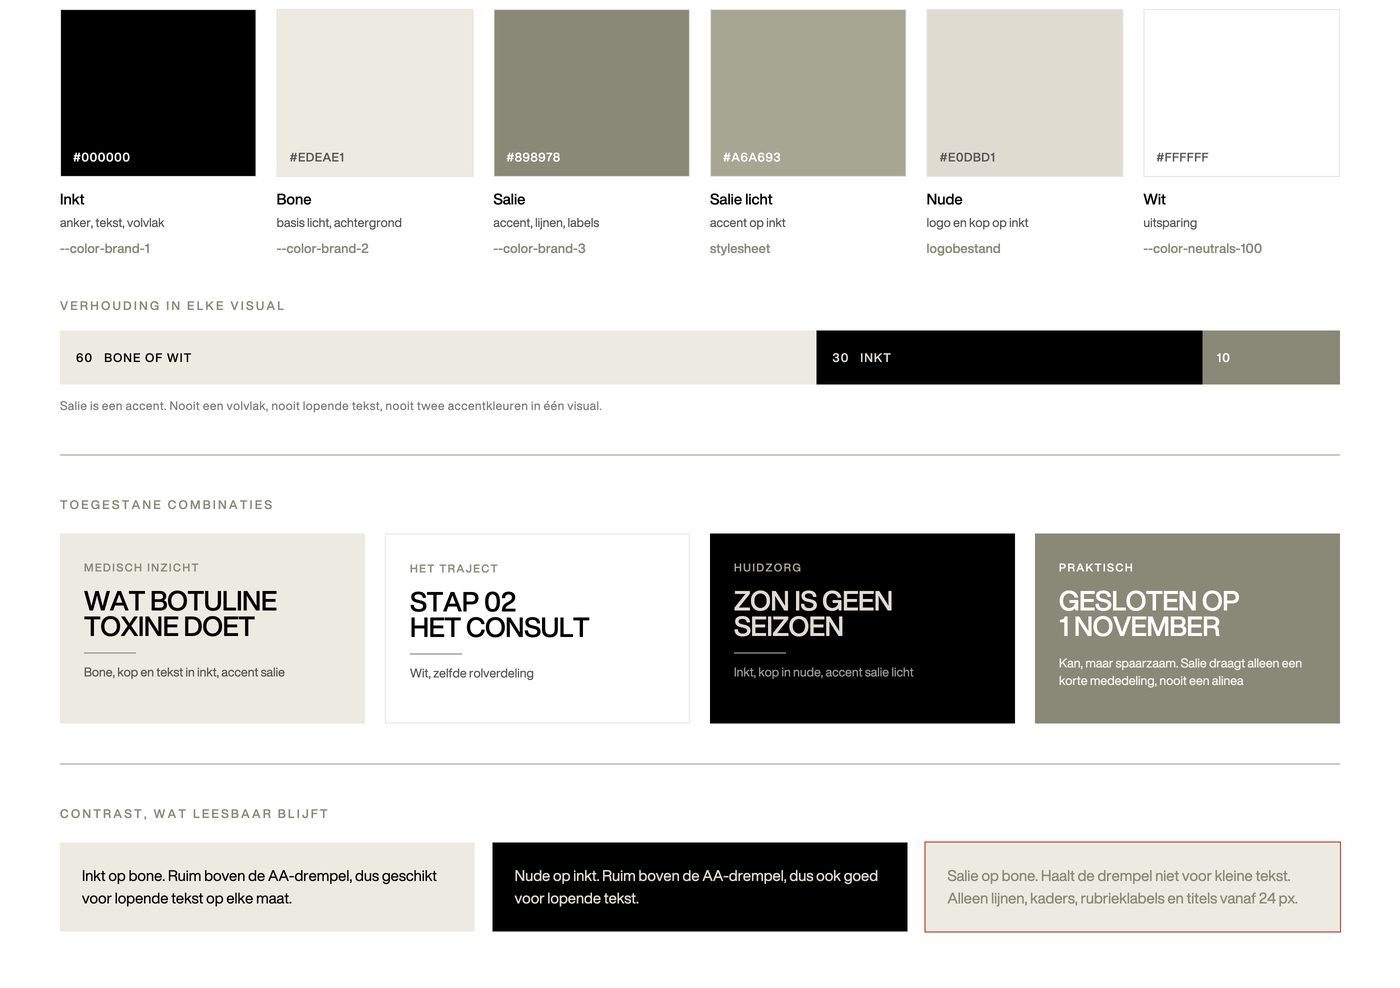Click 'accent op inkt' description
The width and height of the screenshot is (1400, 988).
tap(748, 223)
